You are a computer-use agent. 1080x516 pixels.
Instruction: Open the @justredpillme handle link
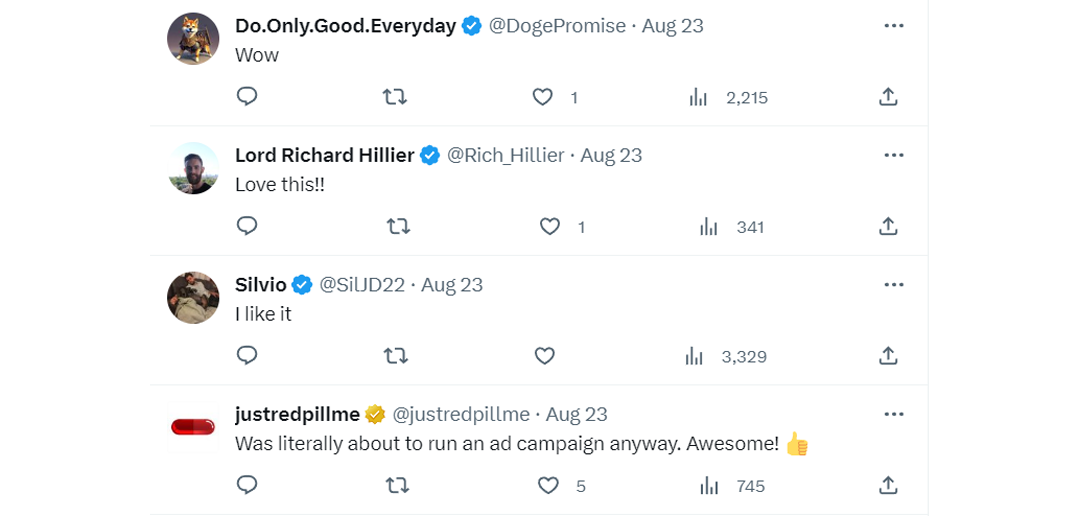click(460, 414)
